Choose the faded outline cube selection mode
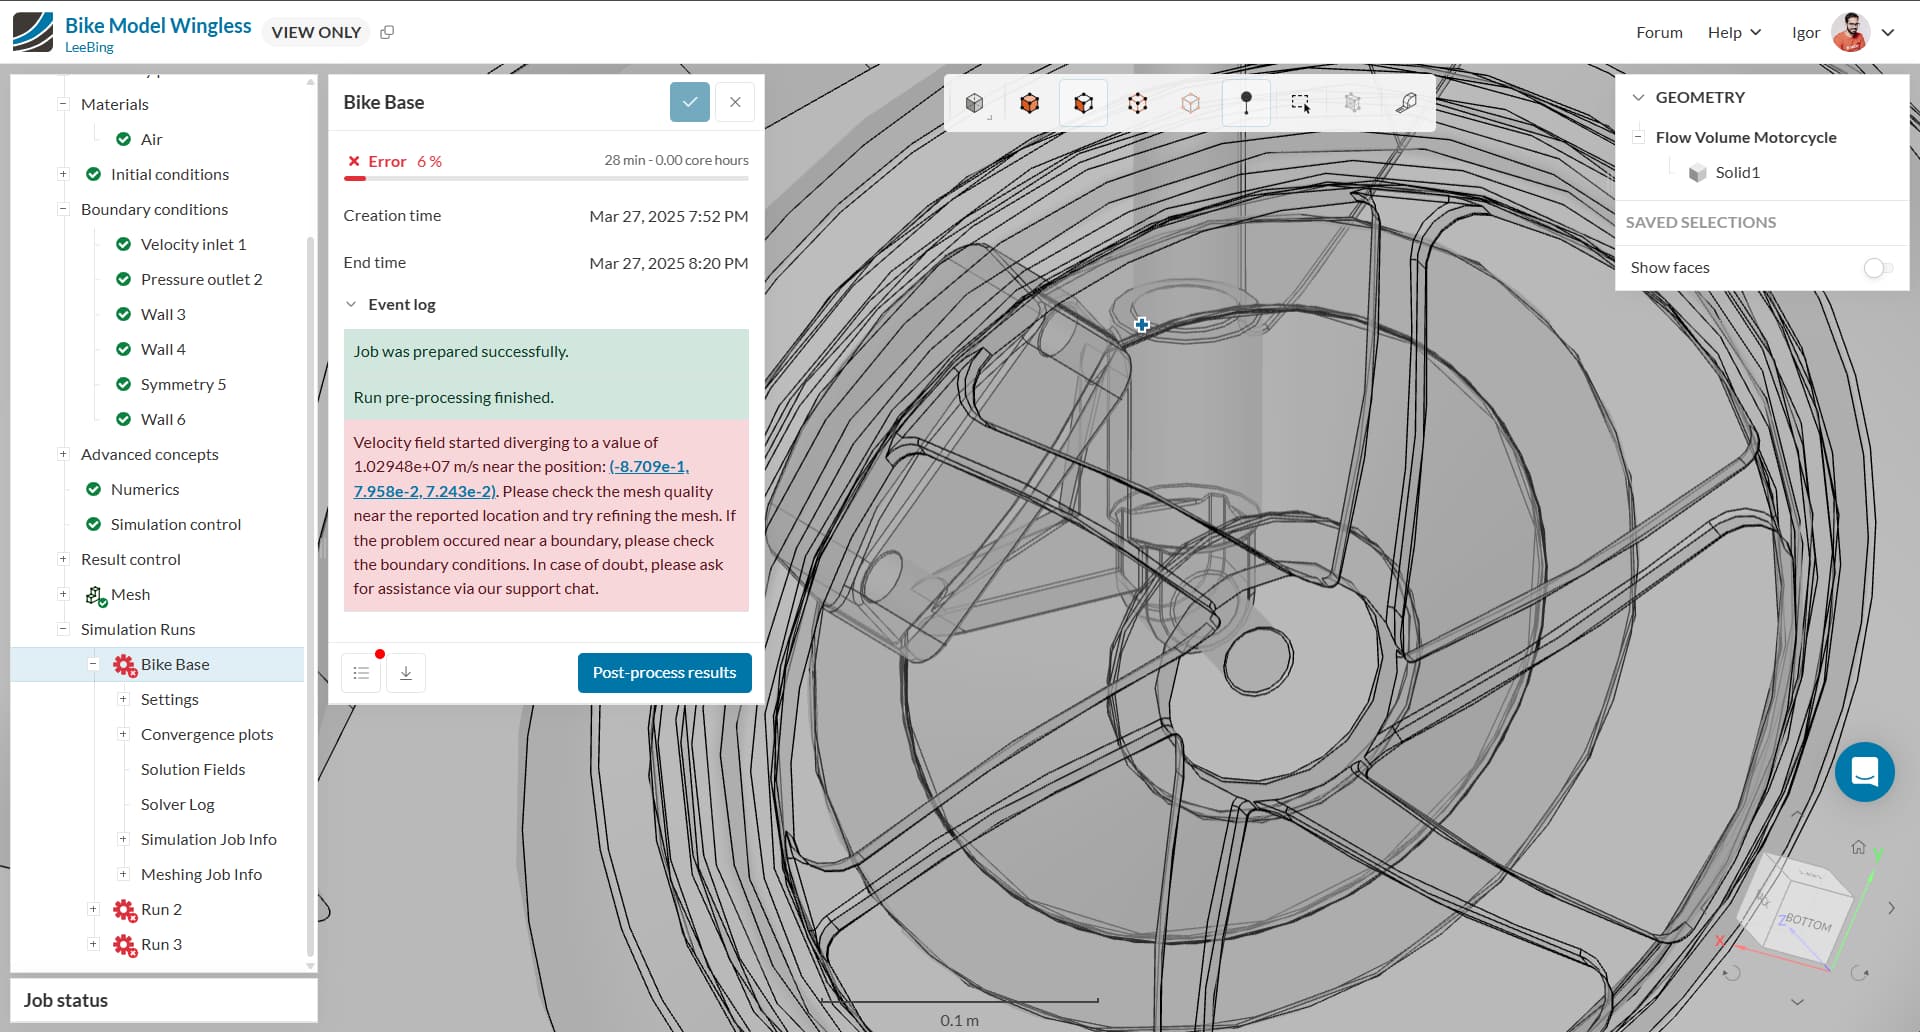The height and width of the screenshot is (1032, 1920). point(1190,103)
